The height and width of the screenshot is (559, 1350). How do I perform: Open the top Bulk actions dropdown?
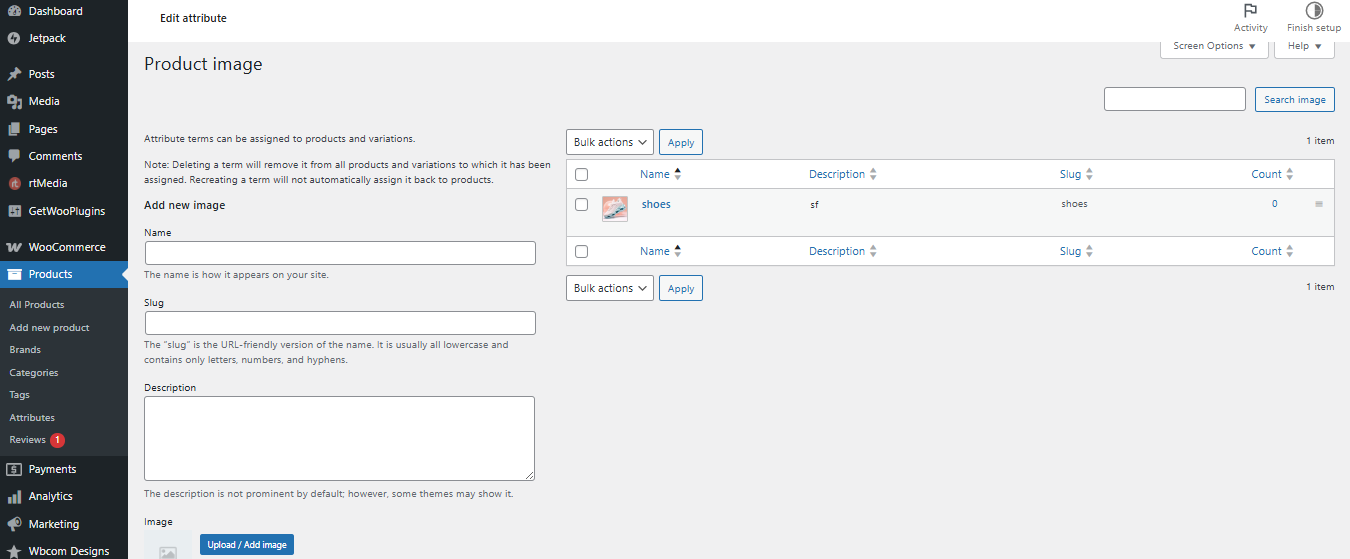tap(610, 142)
